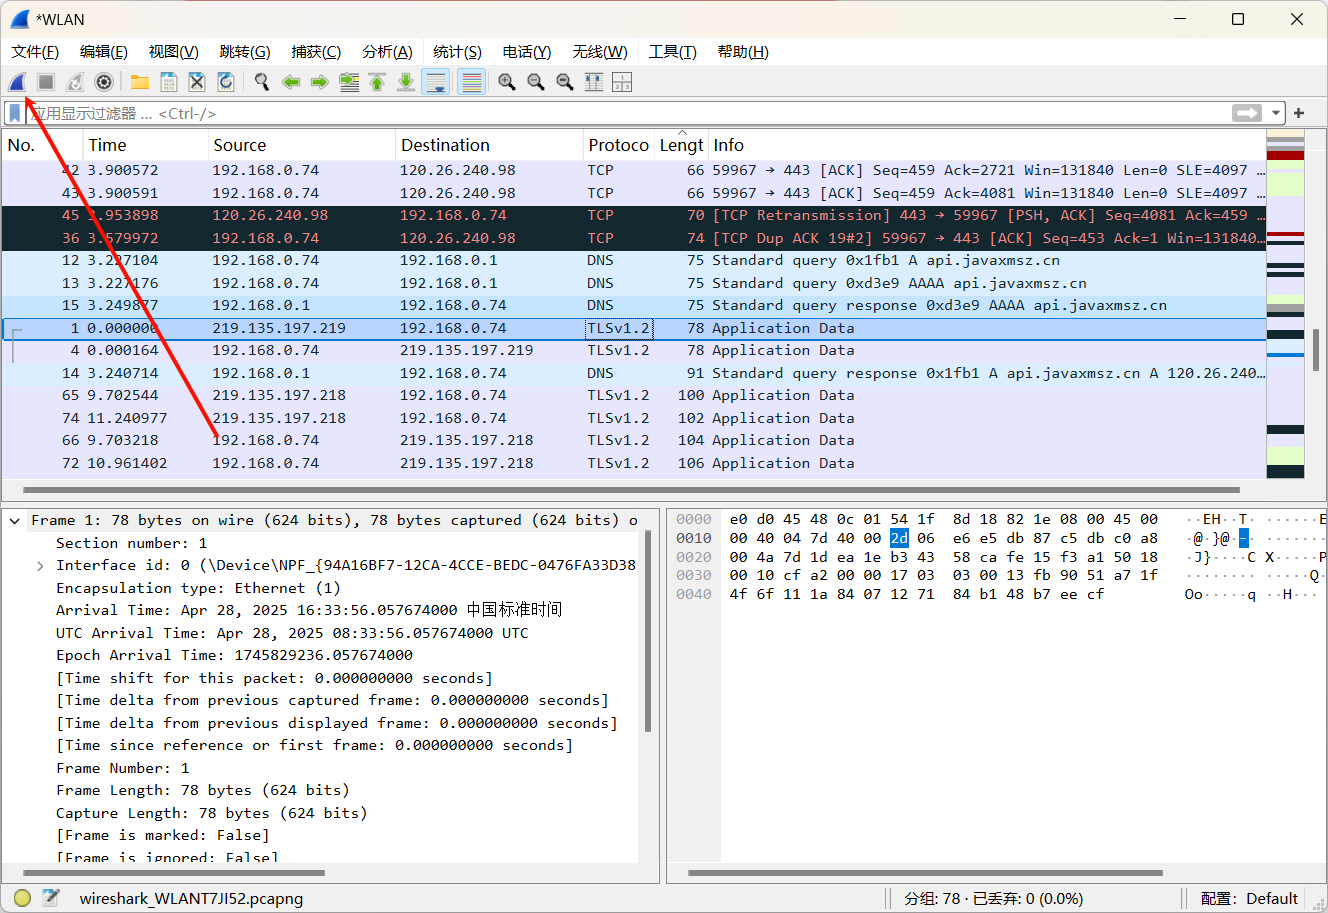Select the Arrival Time detail line

coord(309,610)
